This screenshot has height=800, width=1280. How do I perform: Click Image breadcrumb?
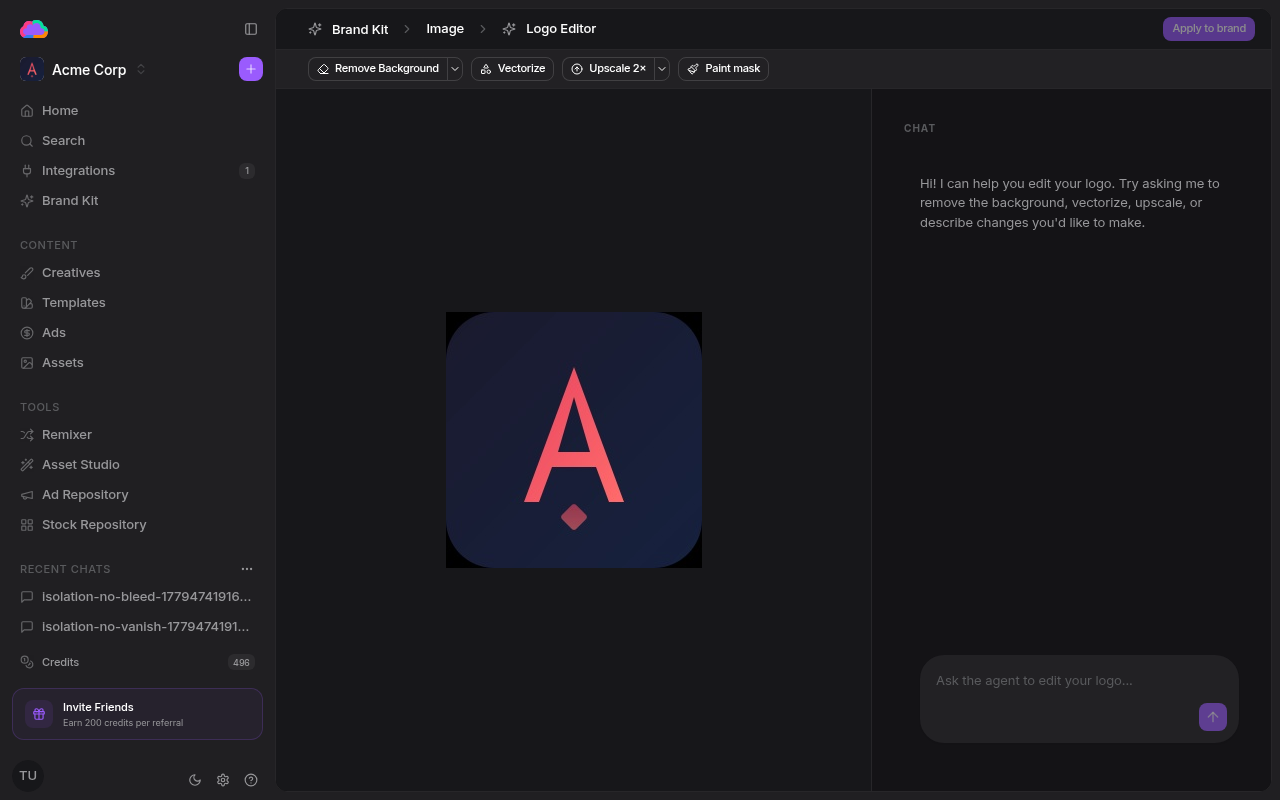coord(445,29)
